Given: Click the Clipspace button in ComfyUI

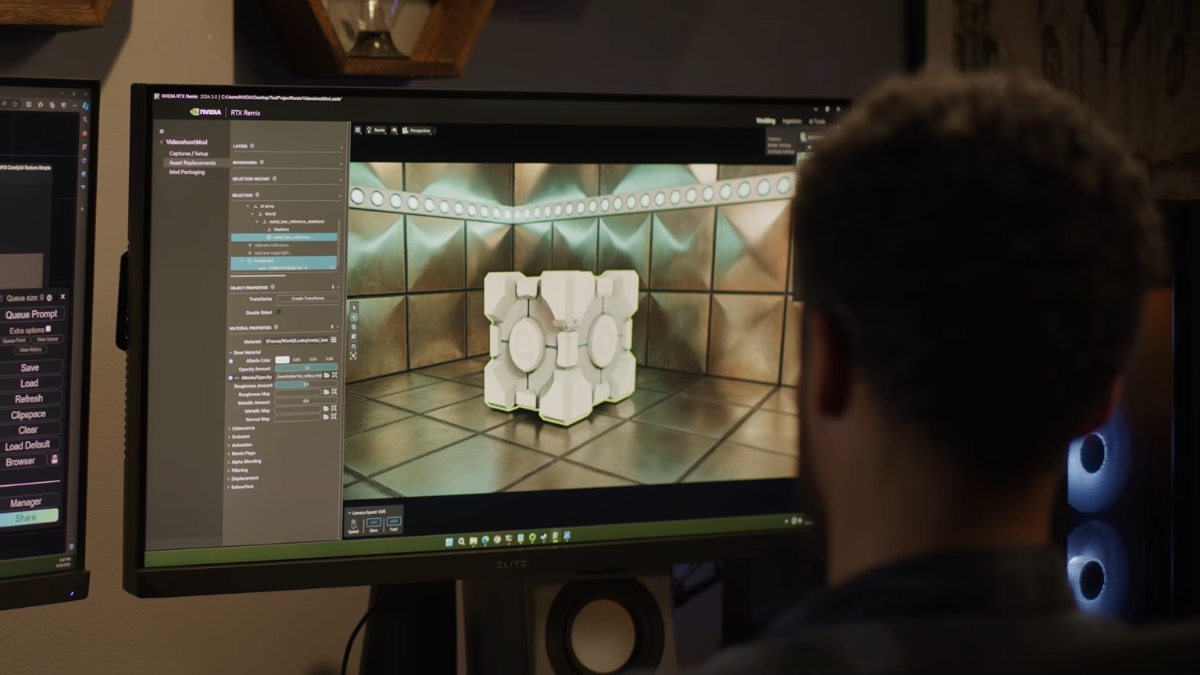Looking at the screenshot, I should (x=28, y=414).
